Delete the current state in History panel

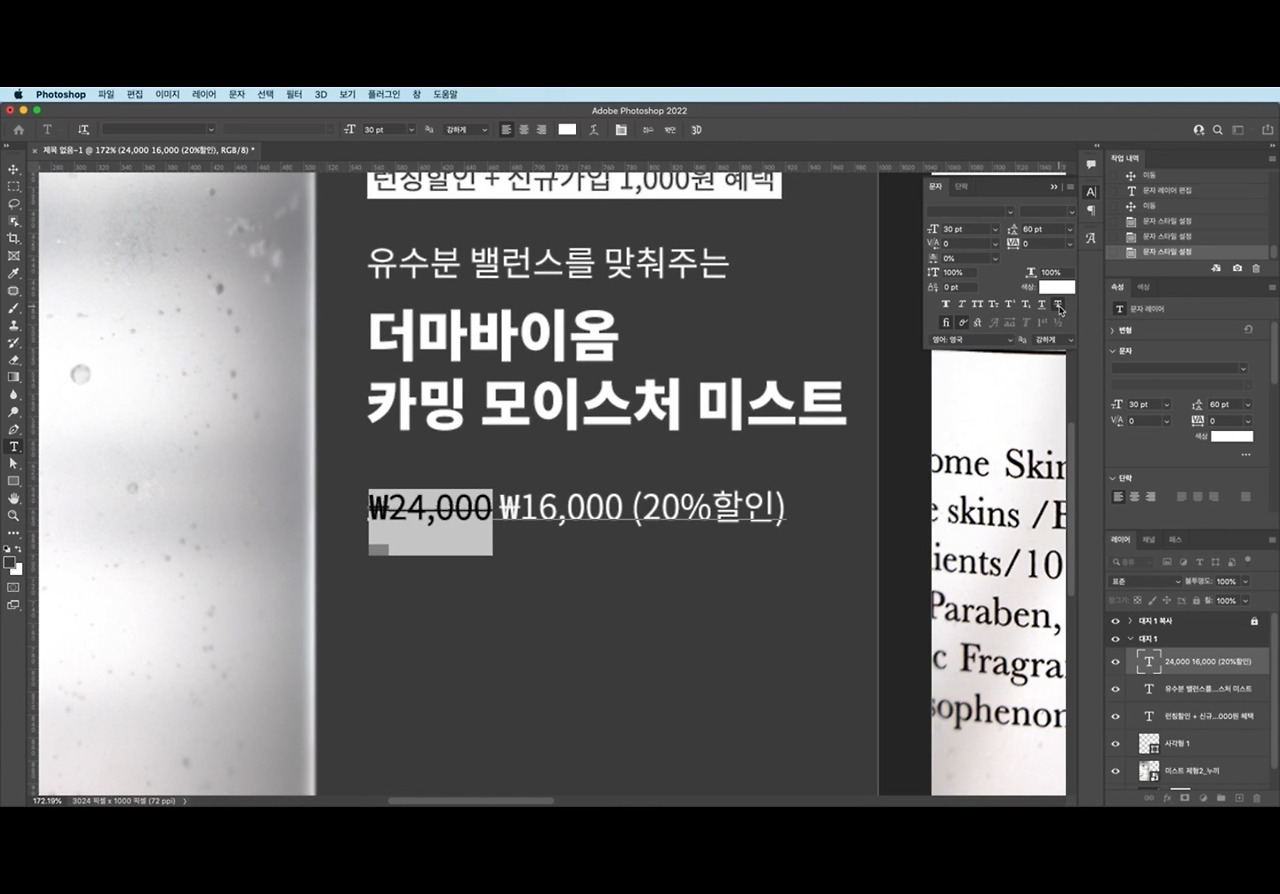tap(1256, 268)
